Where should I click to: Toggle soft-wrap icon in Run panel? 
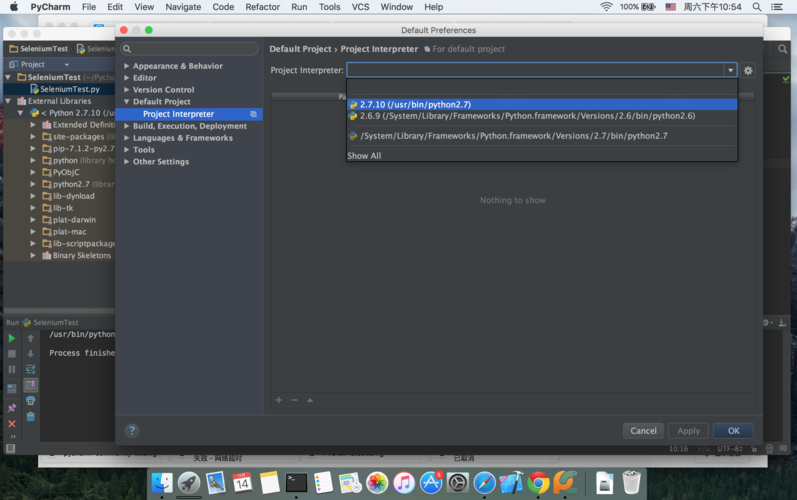pos(30,369)
